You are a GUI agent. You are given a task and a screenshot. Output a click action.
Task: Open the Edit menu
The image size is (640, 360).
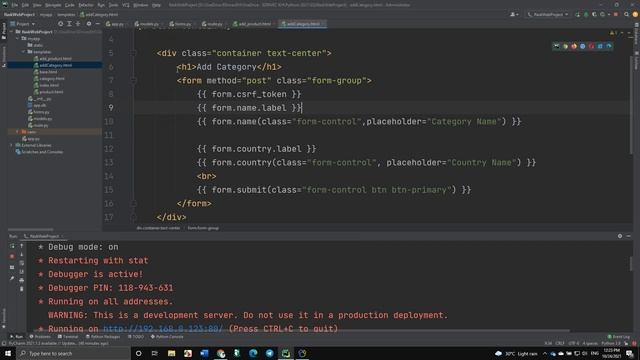(25, 5)
